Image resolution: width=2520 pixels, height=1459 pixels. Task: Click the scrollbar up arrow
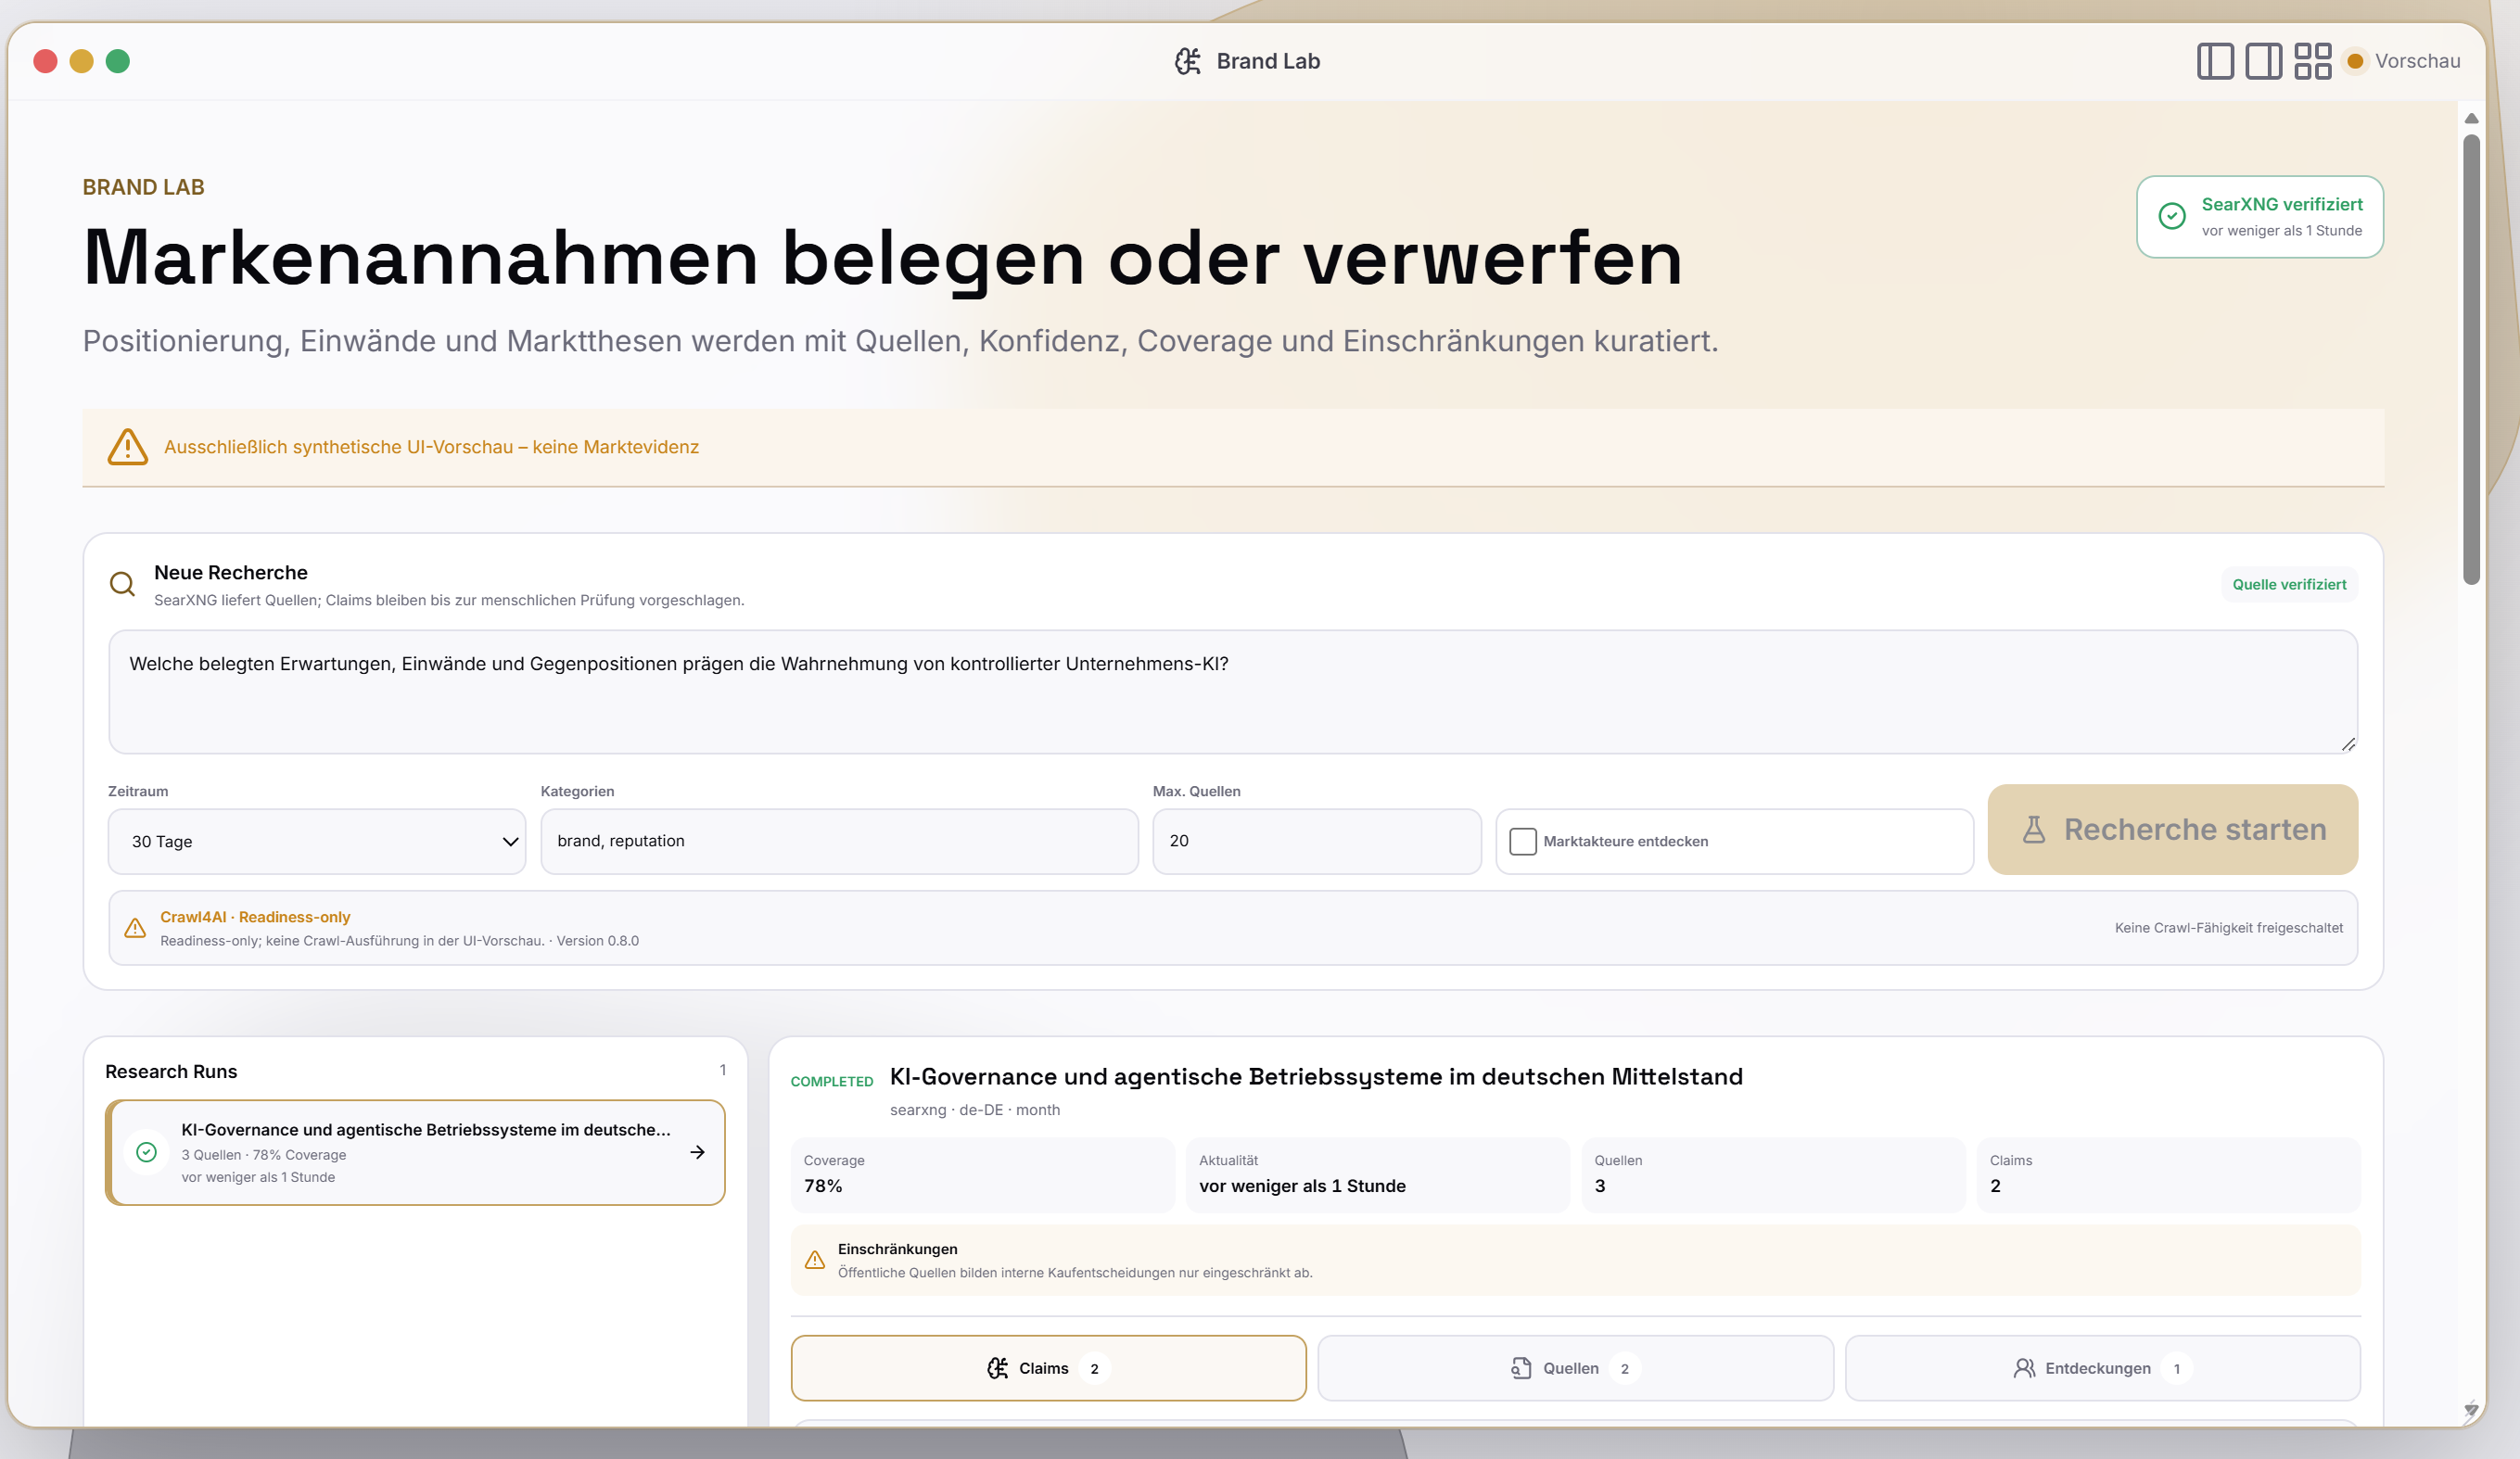(x=2471, y=118)
